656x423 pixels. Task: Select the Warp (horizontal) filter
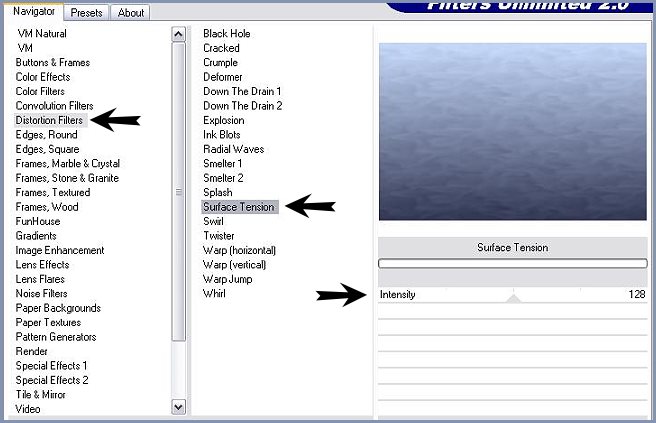coord(239,250)
